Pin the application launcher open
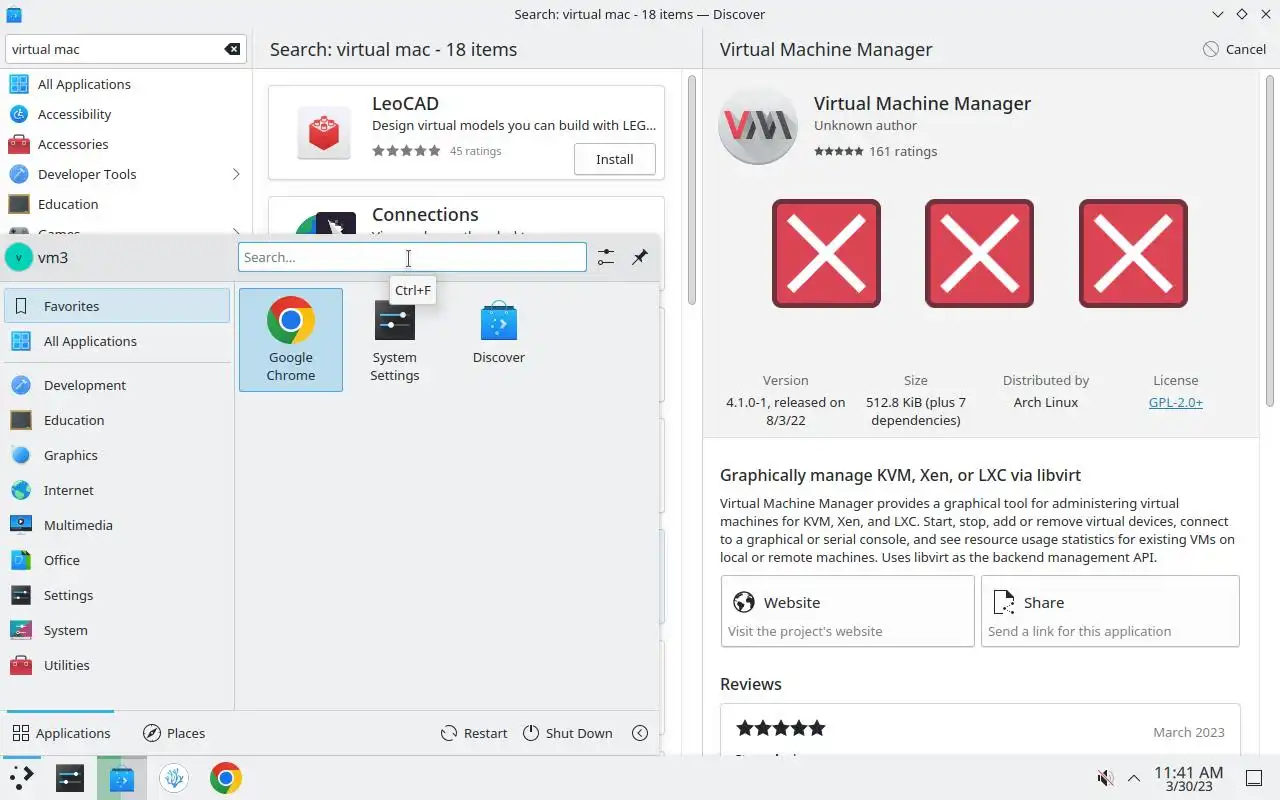Screen dimensions: 1280x800 pyautogui.click(x=640, y=258)
